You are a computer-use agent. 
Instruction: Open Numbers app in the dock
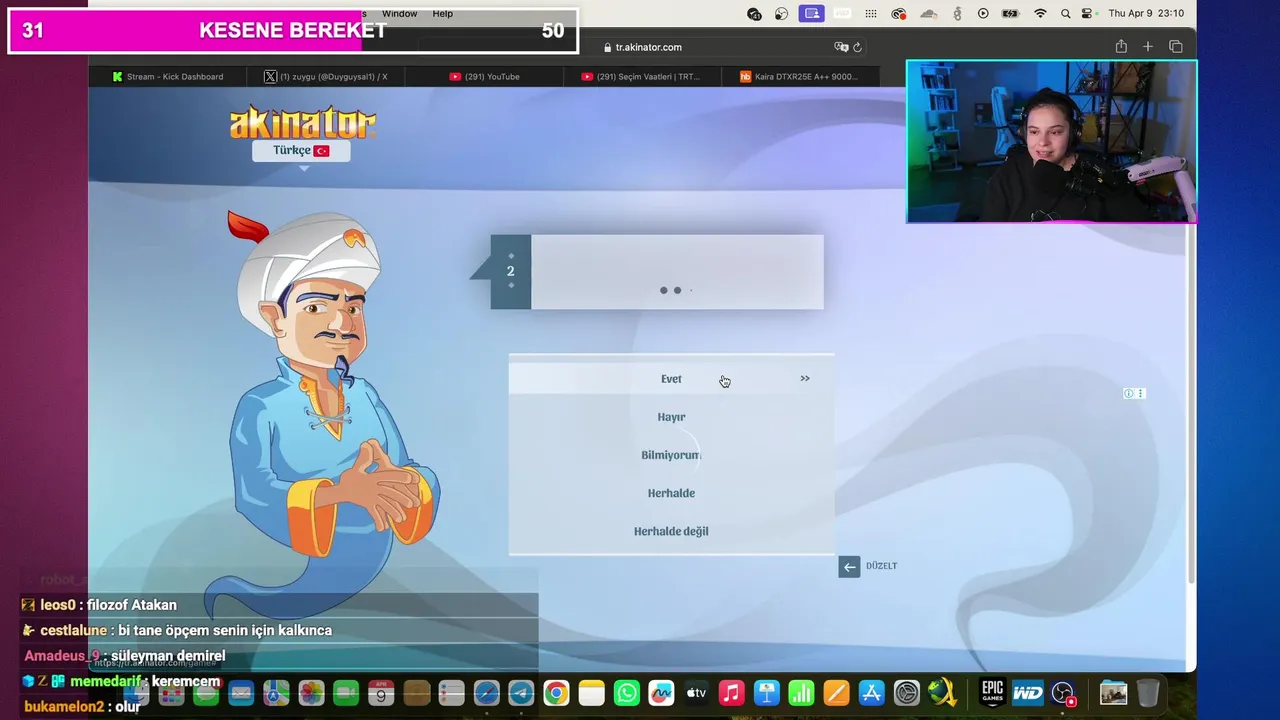click(801, 692)
